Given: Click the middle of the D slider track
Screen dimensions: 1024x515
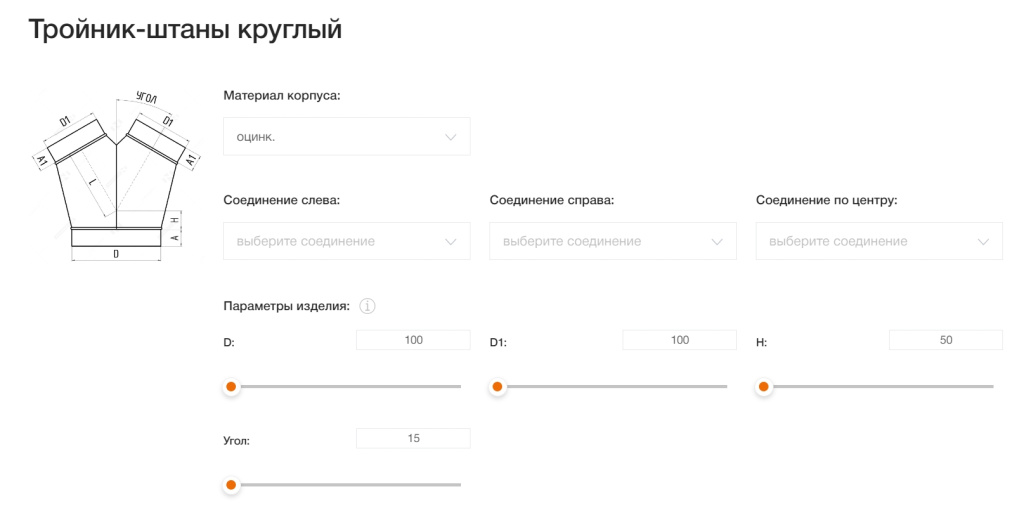Looking at the screenshot, I should point(346,386).
